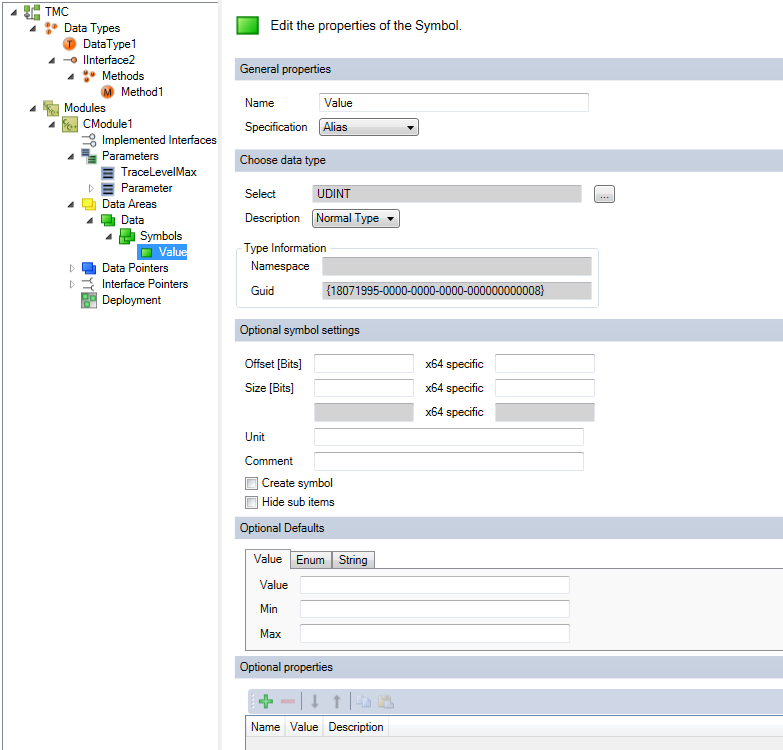Click the Min input field

[434, 609]
